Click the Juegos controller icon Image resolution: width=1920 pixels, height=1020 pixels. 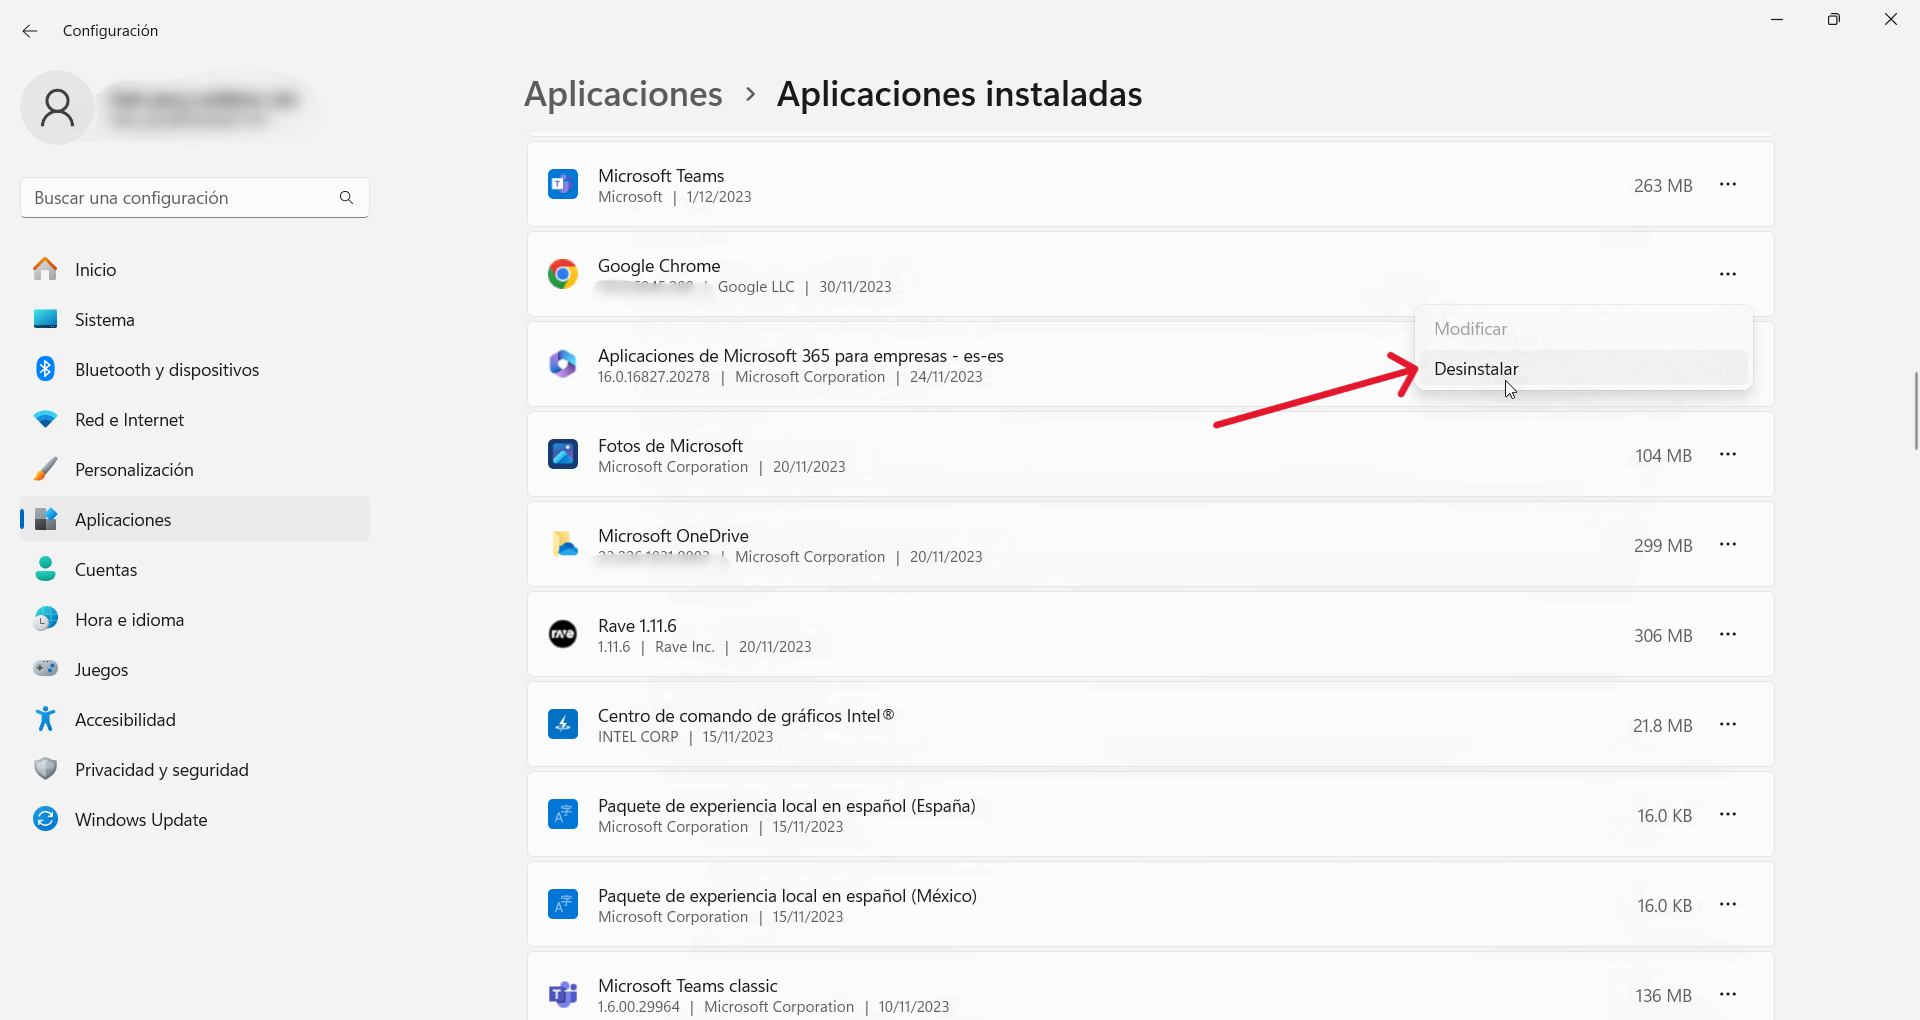45,668
